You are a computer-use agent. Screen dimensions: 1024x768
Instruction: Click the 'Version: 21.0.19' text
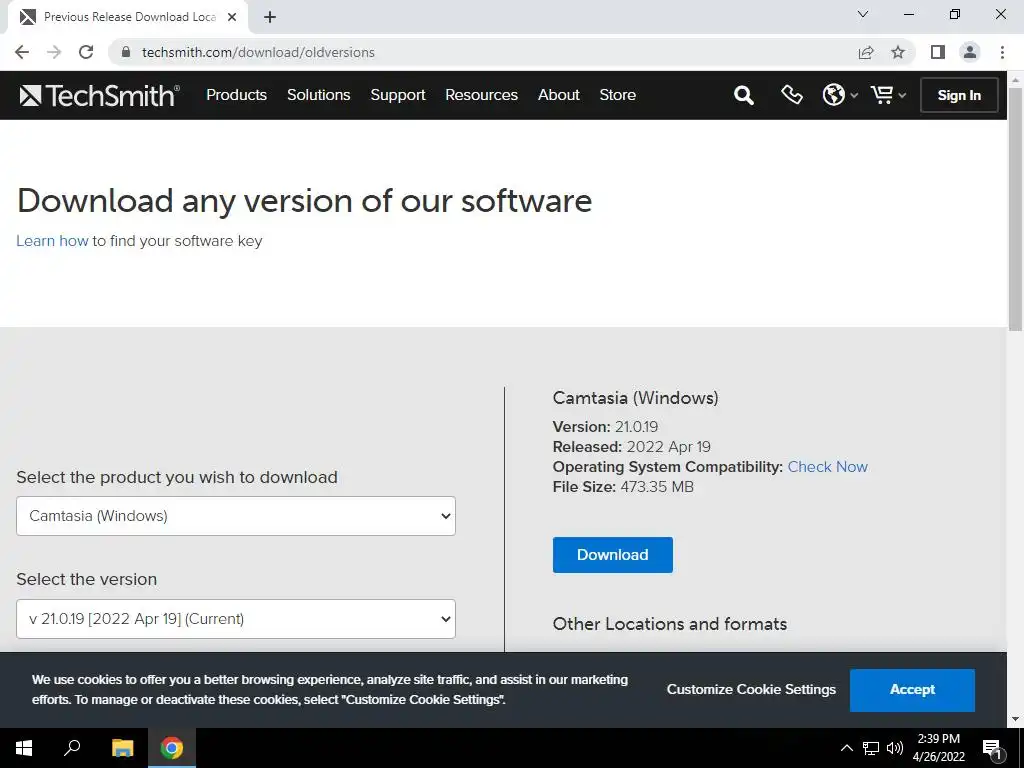pos(605,427)
